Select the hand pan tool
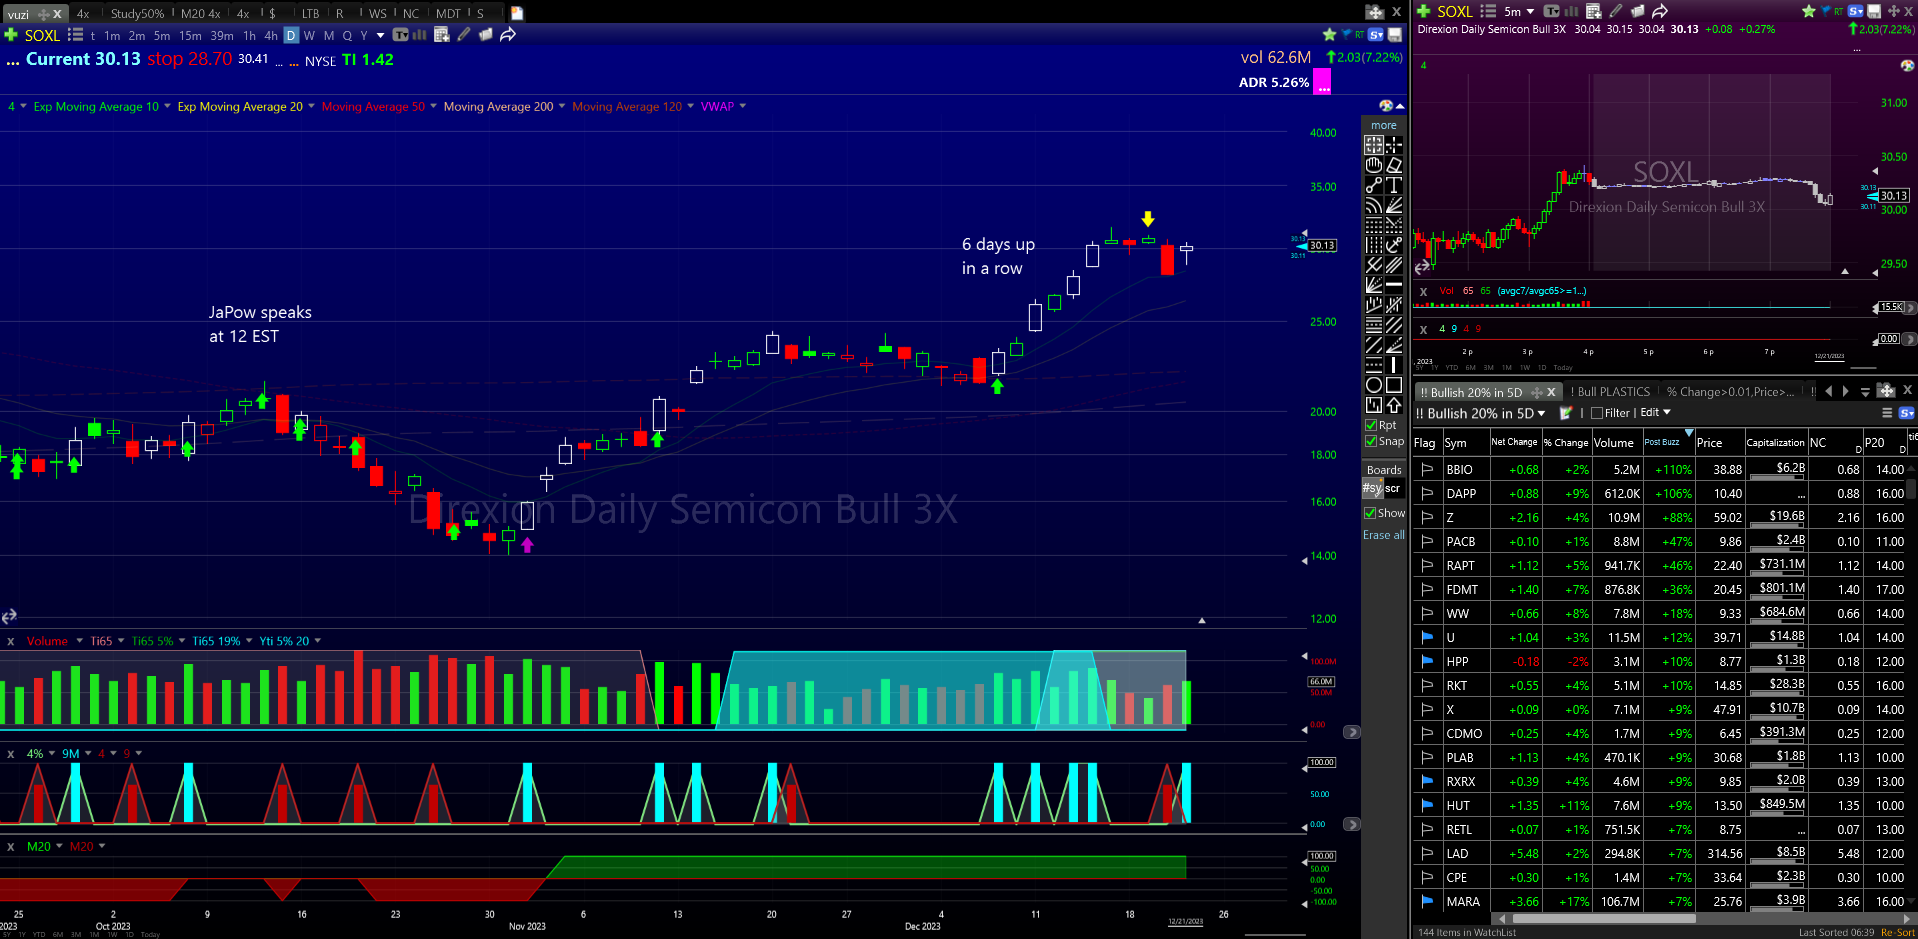Screen dimensions: 1918x939 click(1374, 165)
